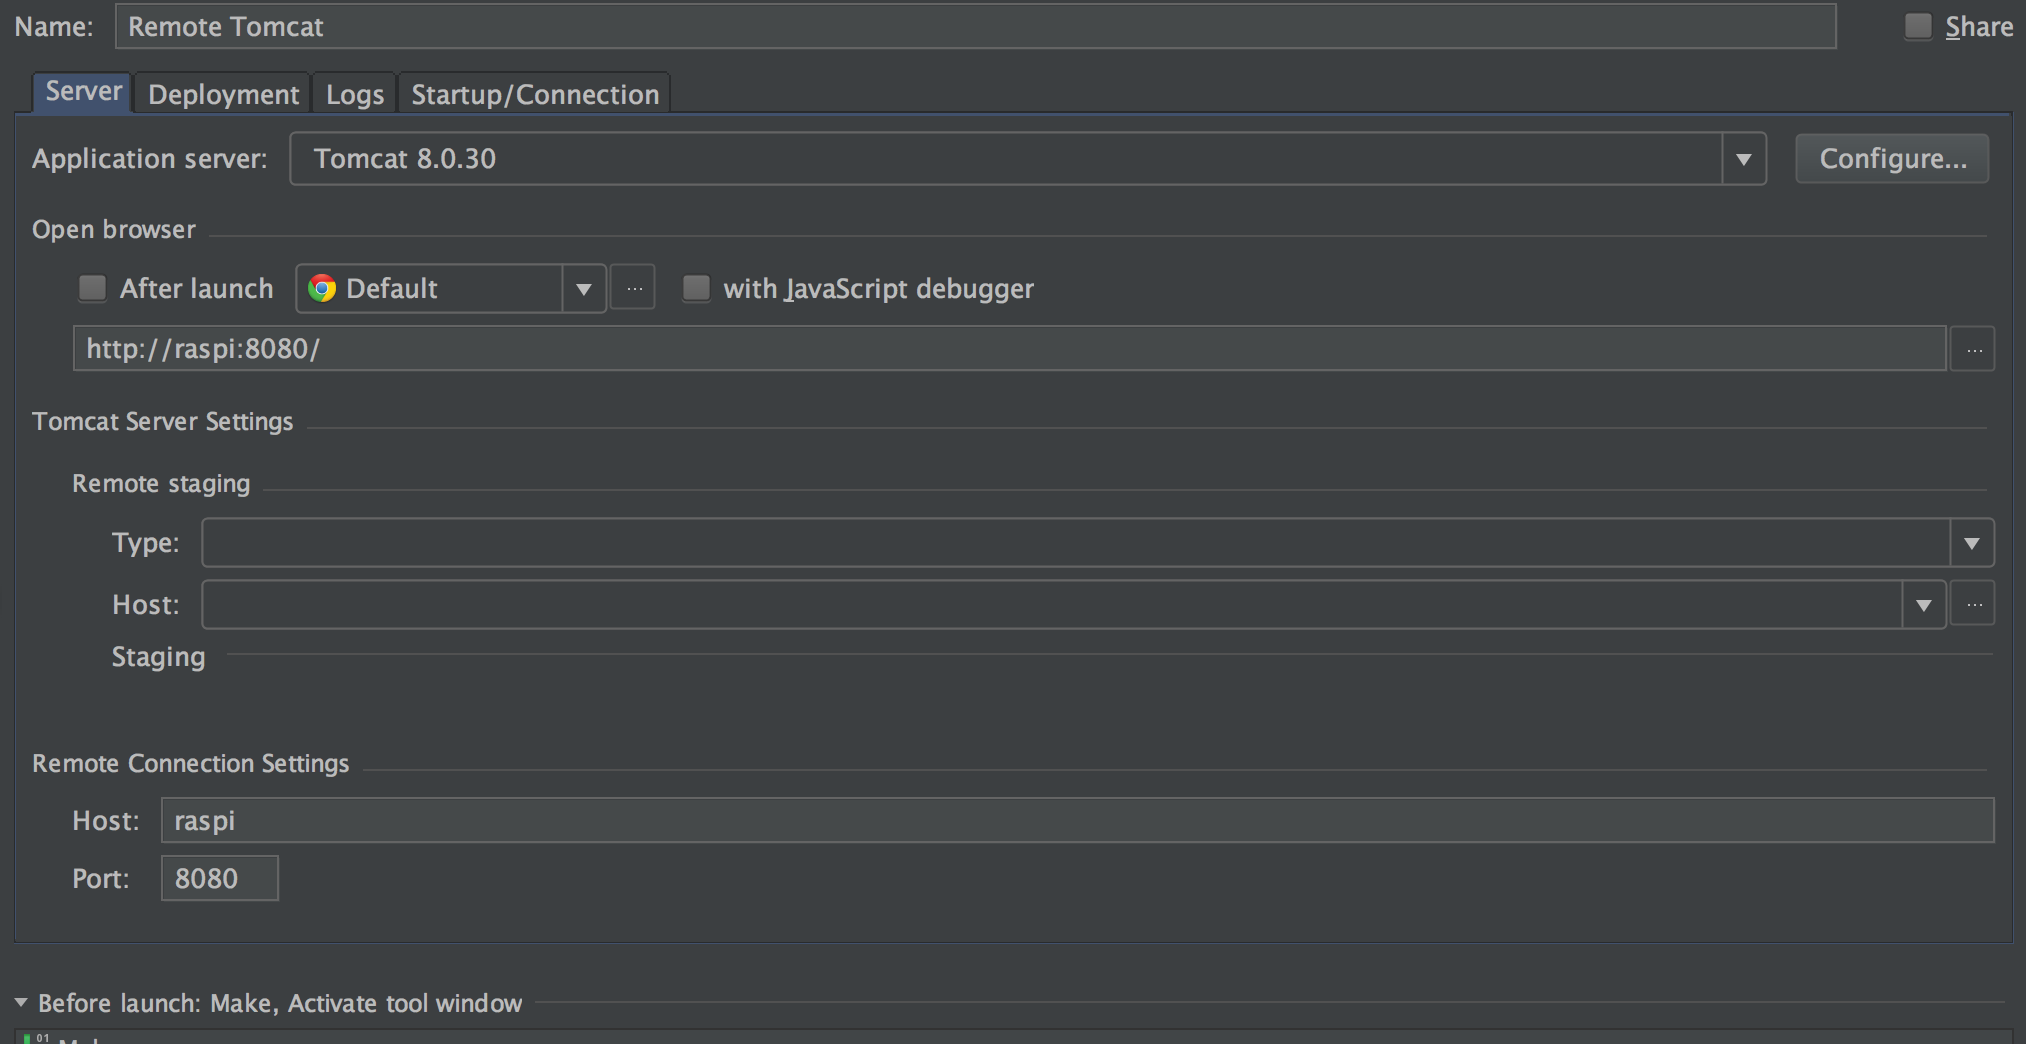Click the Name field containing Remote Tomcat

click(x=975, y=27)
